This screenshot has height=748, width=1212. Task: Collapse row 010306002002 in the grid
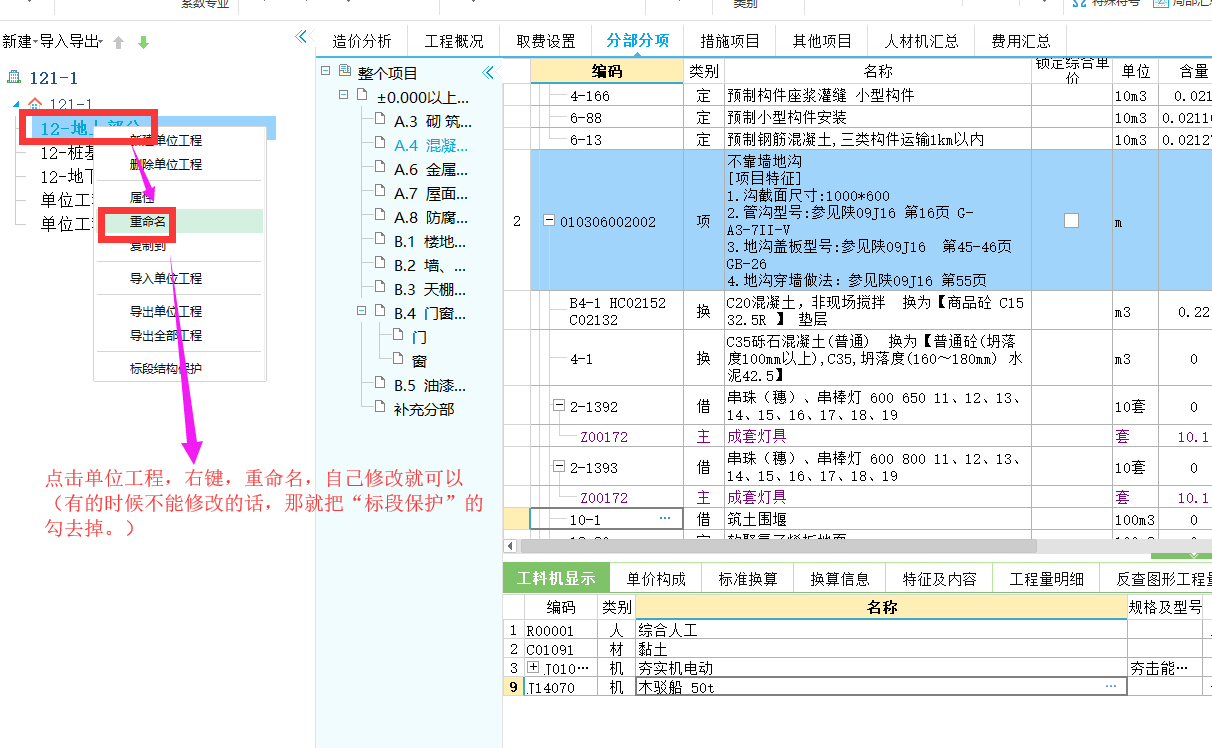pyautogui.click(x=549, y=221)
